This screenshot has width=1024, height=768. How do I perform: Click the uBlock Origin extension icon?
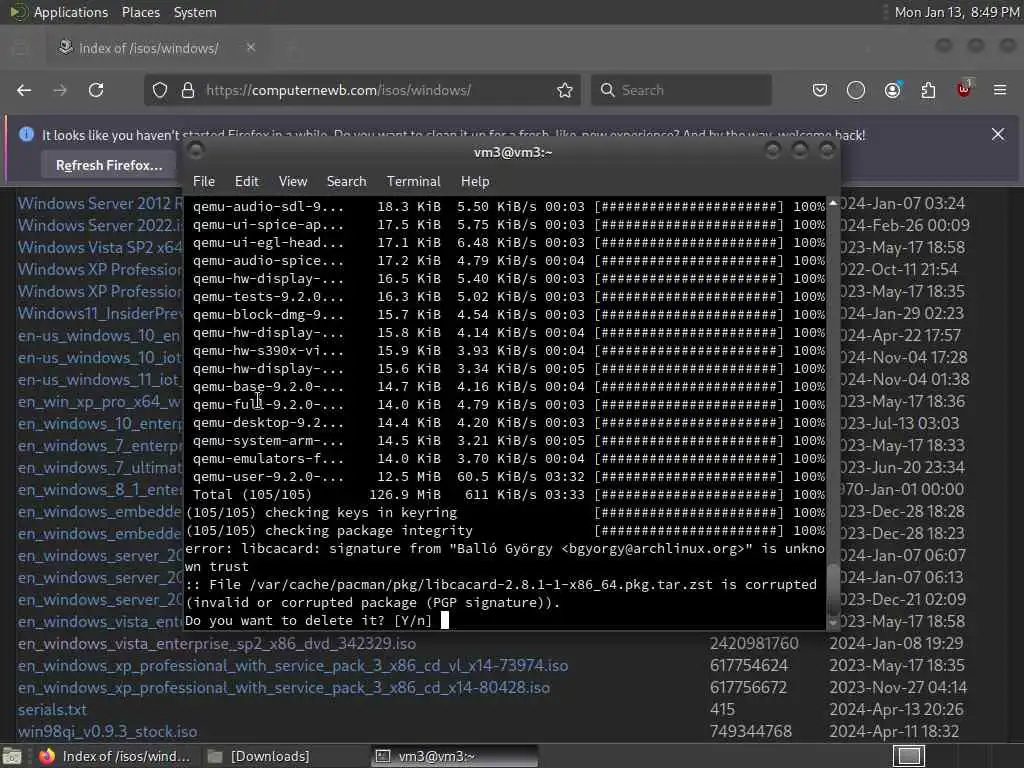(964, 89)
